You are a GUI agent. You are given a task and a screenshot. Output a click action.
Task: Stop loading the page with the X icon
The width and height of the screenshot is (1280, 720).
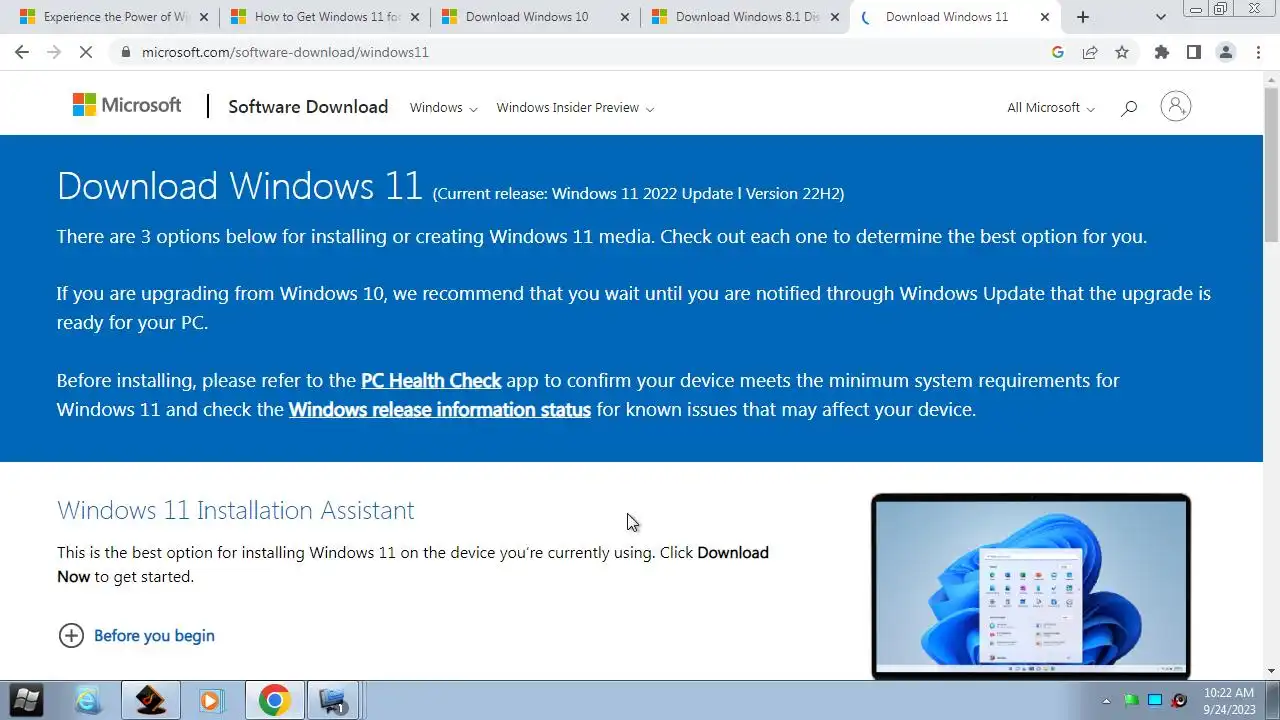tap(86, 52)
